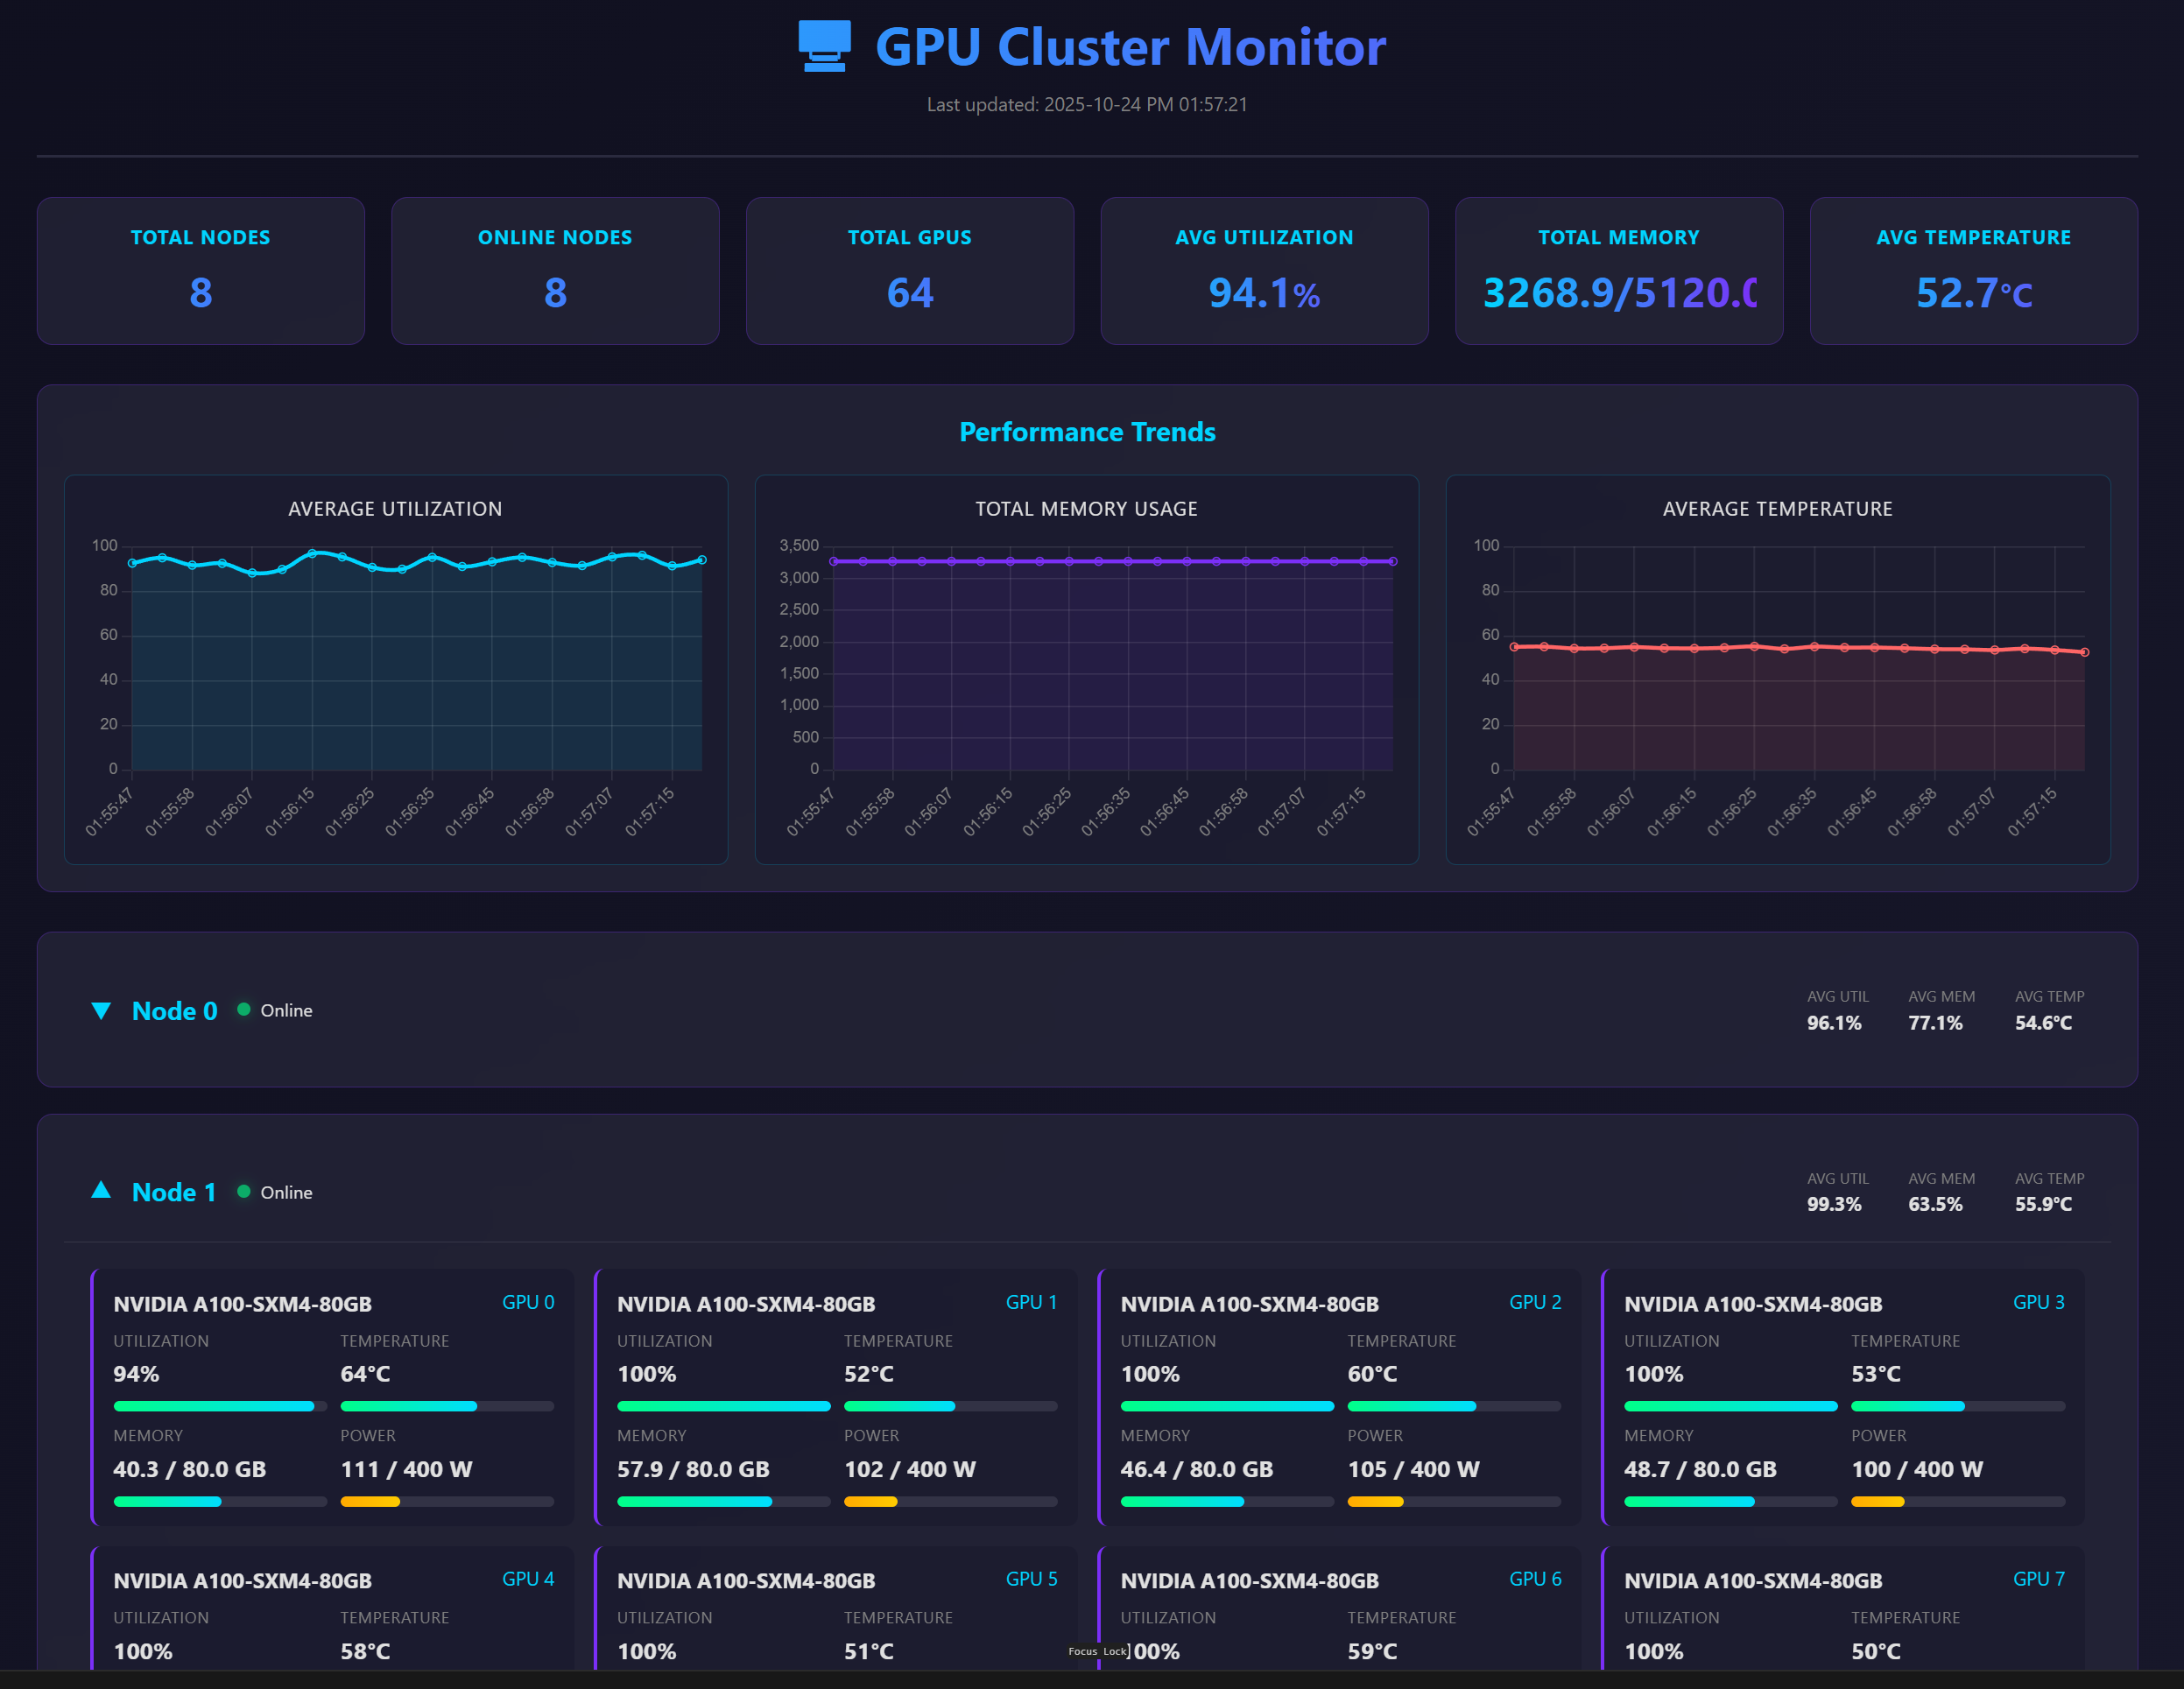
Task: Click GPU 0 utilization progress bar
Action: 220,1406
